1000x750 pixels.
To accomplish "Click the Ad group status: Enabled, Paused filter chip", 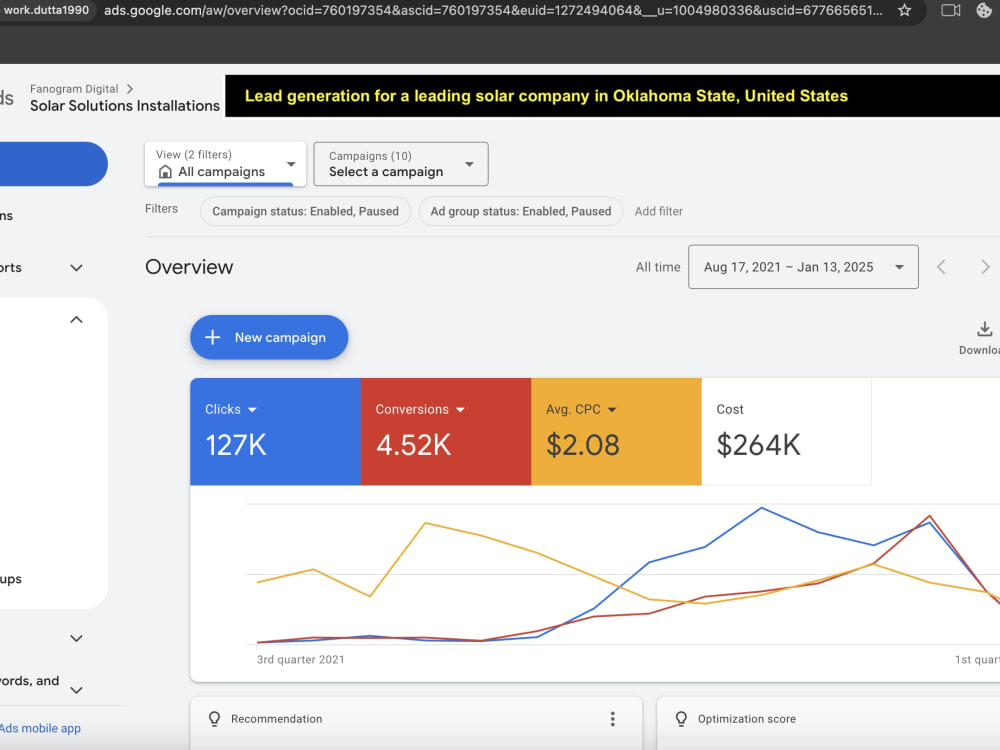I will pos(520,211).
